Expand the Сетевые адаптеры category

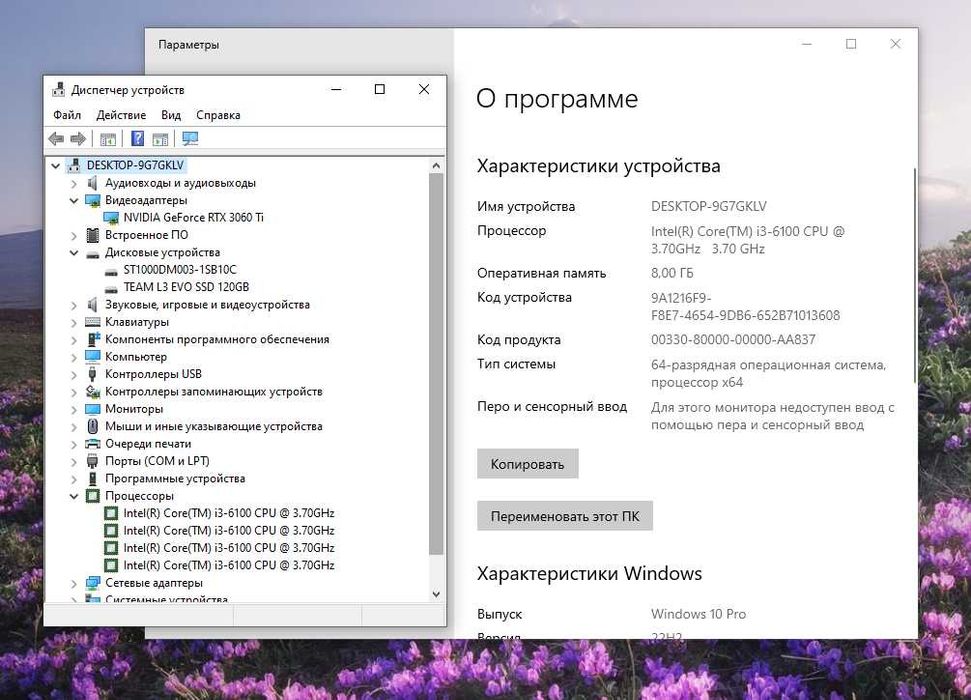point(74,583)
